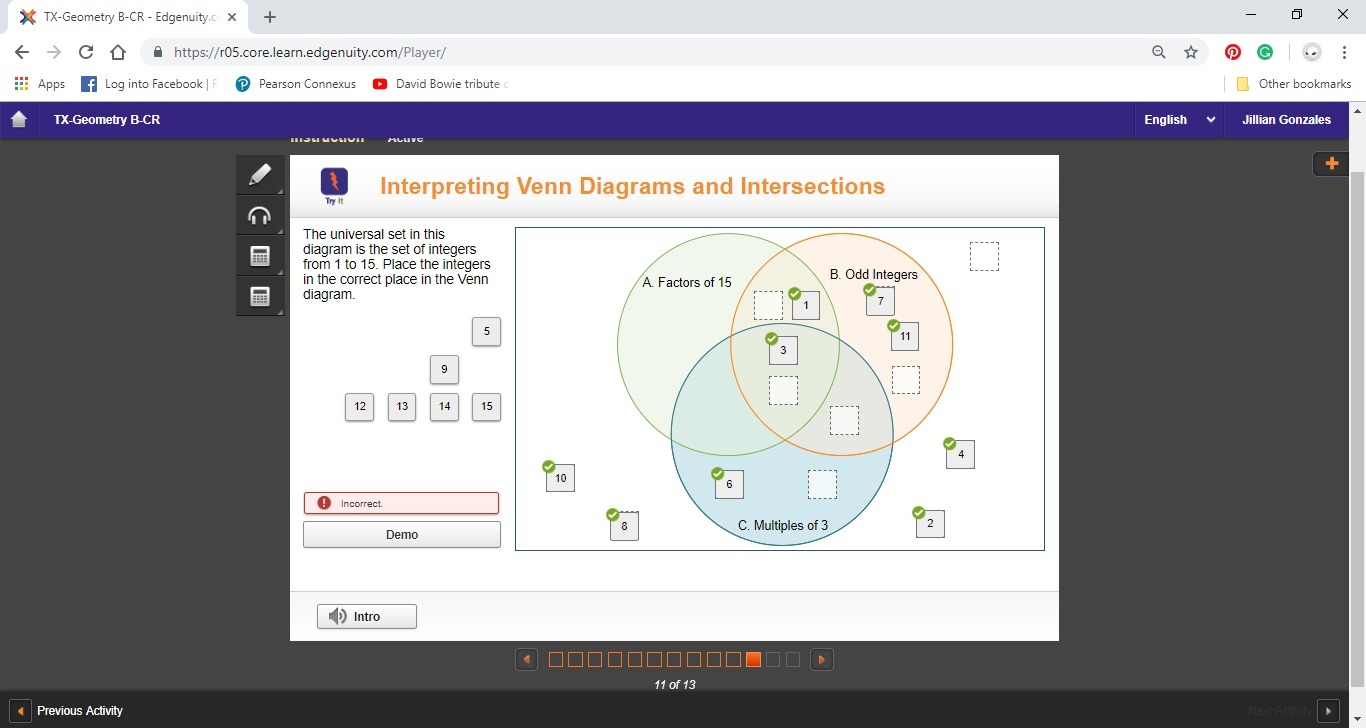This screenshot has height=728, width=1366.
Task: Select the placed number 6 tile
Action: (x=729, y=485)
